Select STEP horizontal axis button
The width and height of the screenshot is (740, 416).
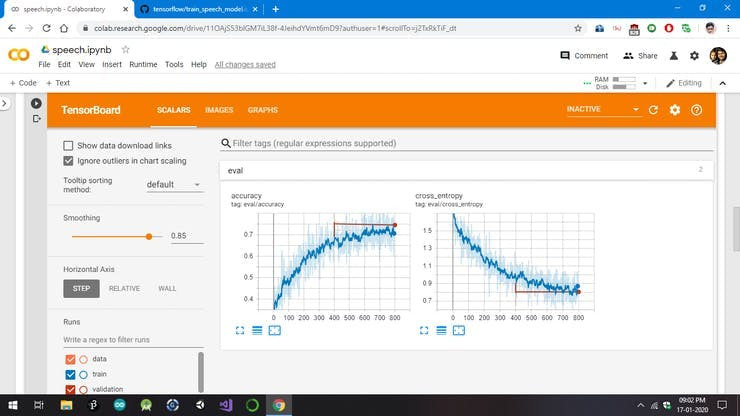81,289
